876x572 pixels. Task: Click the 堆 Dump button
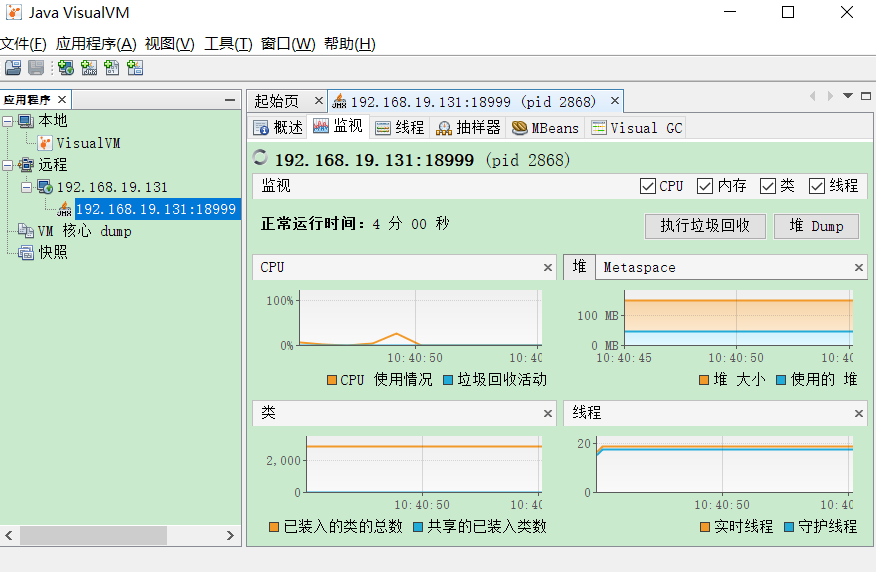816,226
